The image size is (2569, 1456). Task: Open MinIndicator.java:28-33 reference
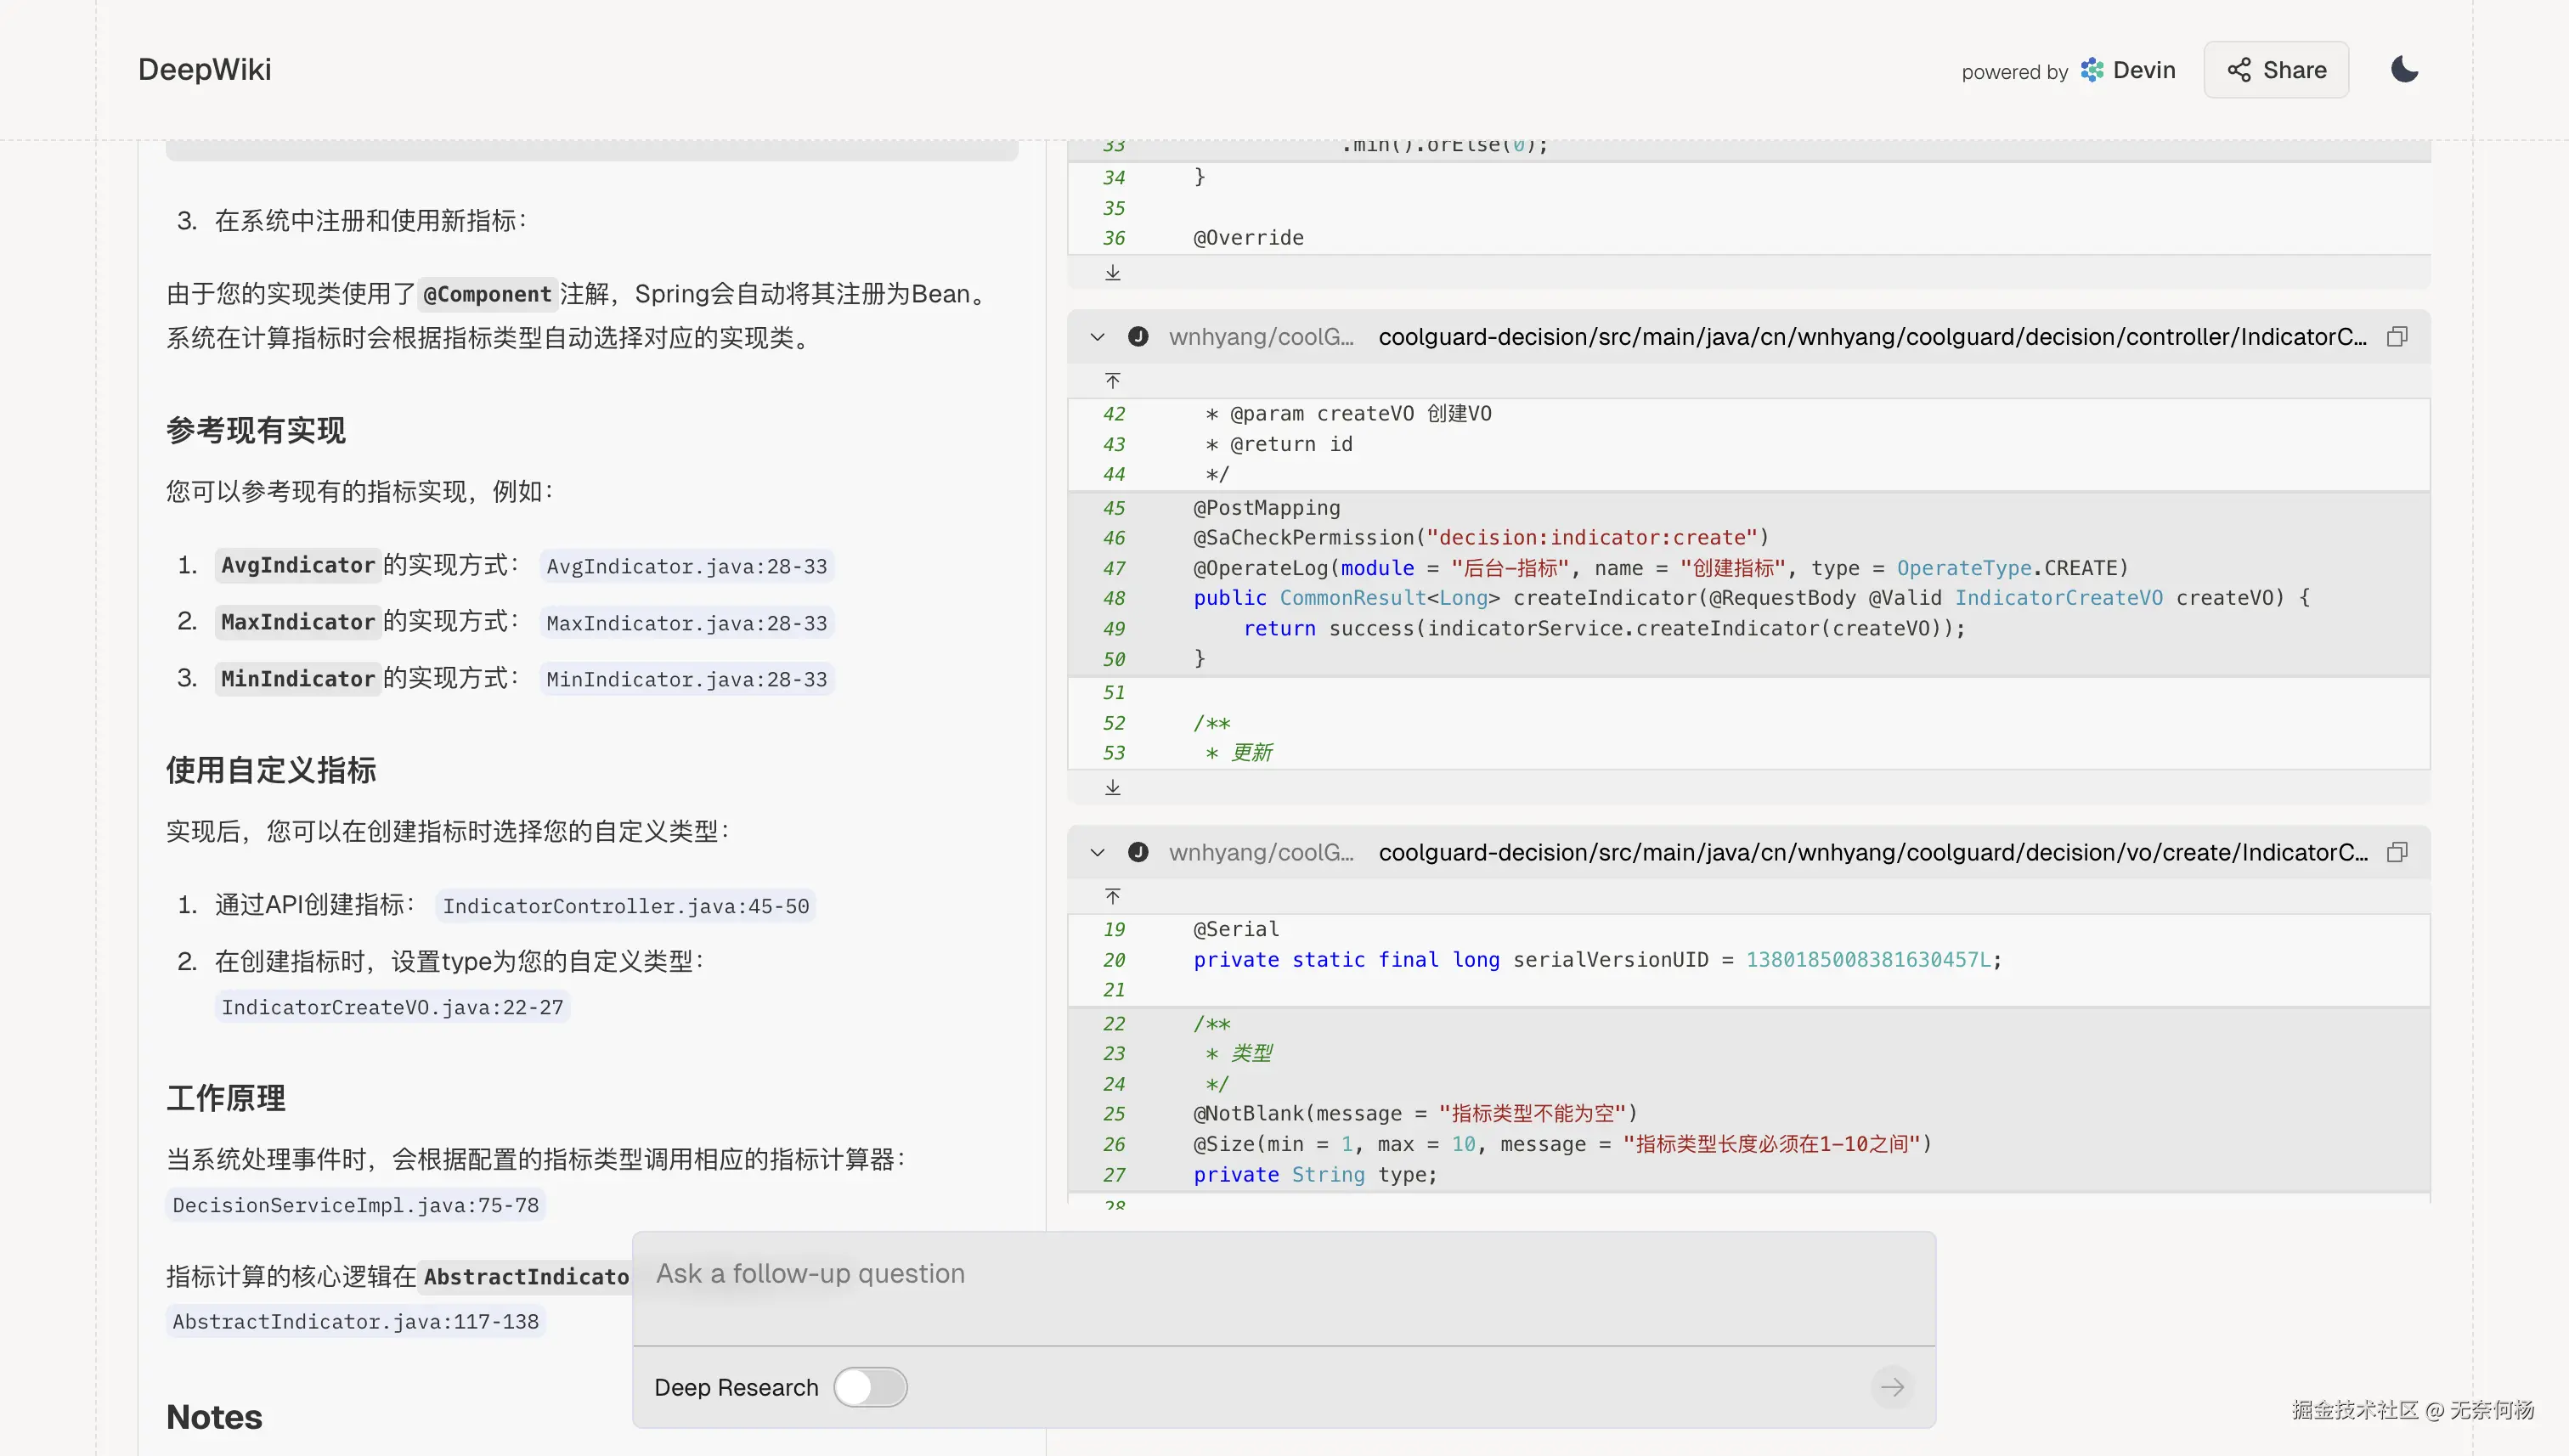[686, 679]
